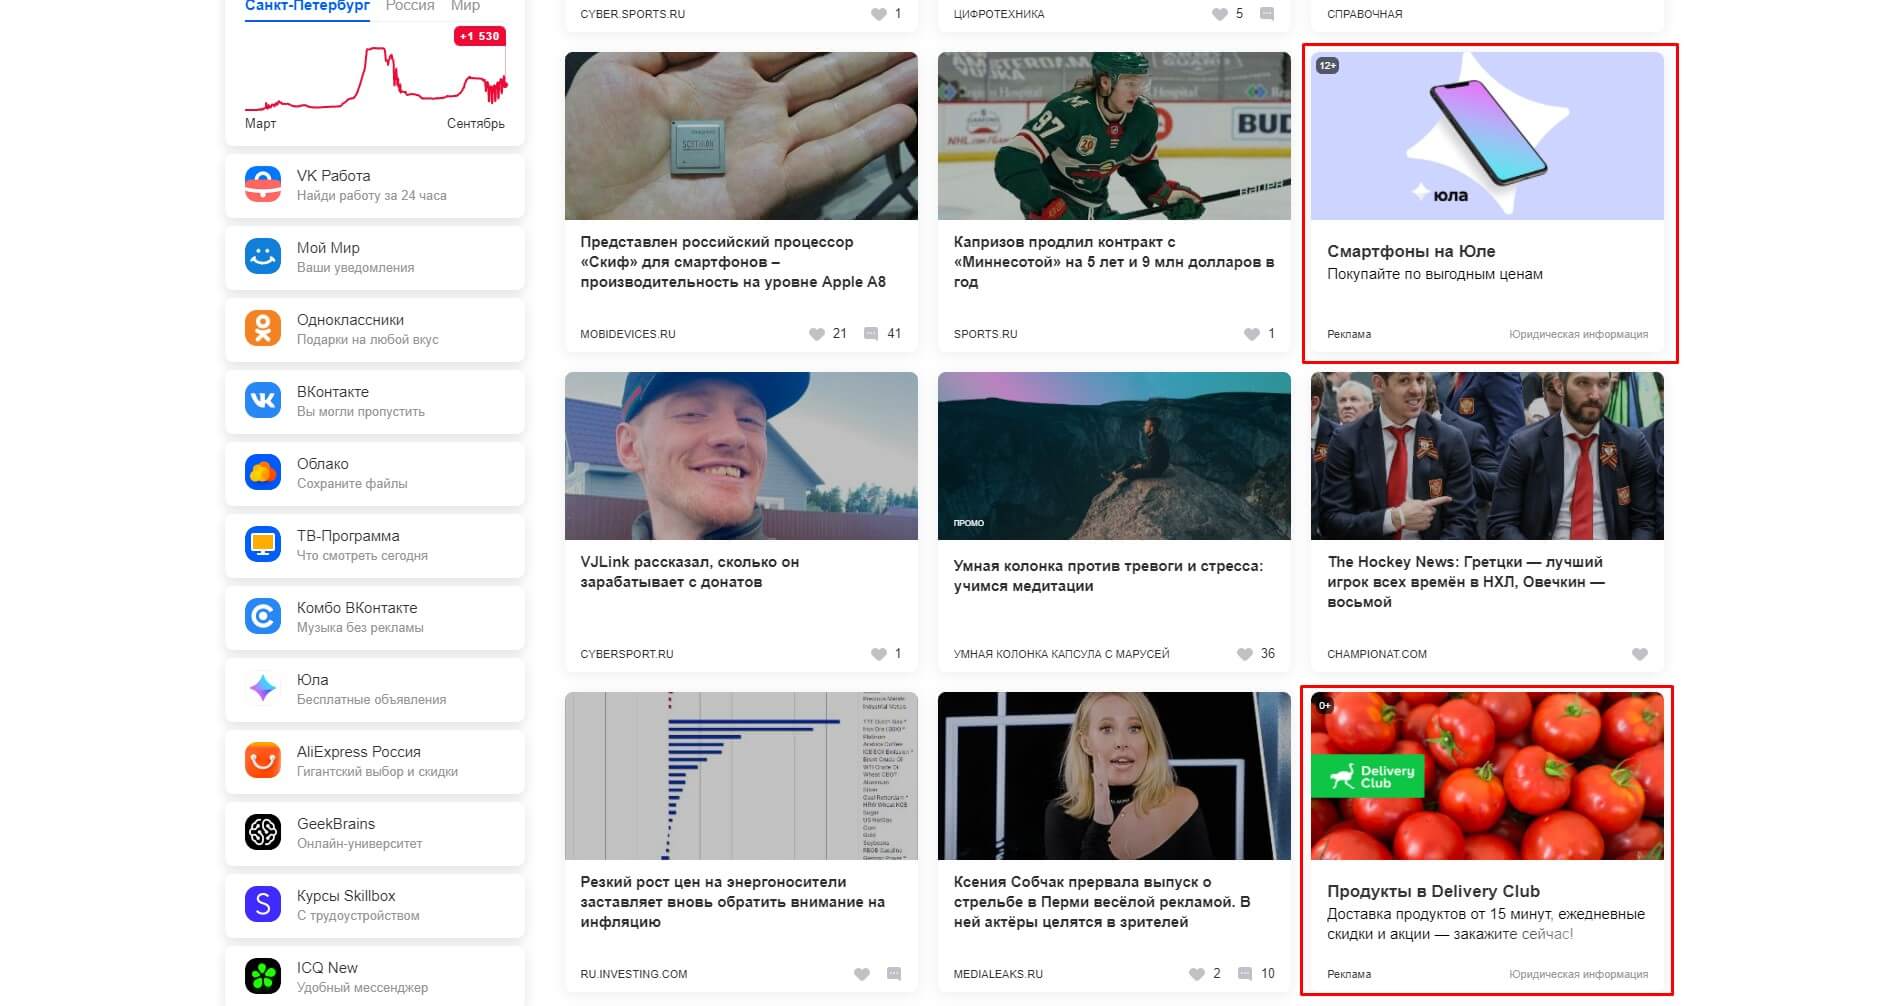
Task: Click the night landscape ПРОМО image
Action: [x=1114, y=456]
